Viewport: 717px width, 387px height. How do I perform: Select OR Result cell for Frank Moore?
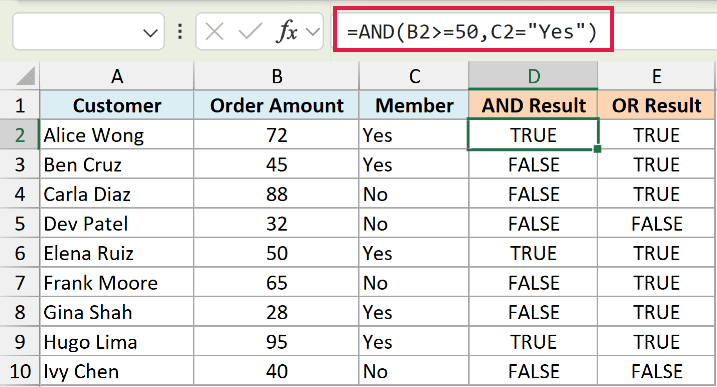[657, 283]
